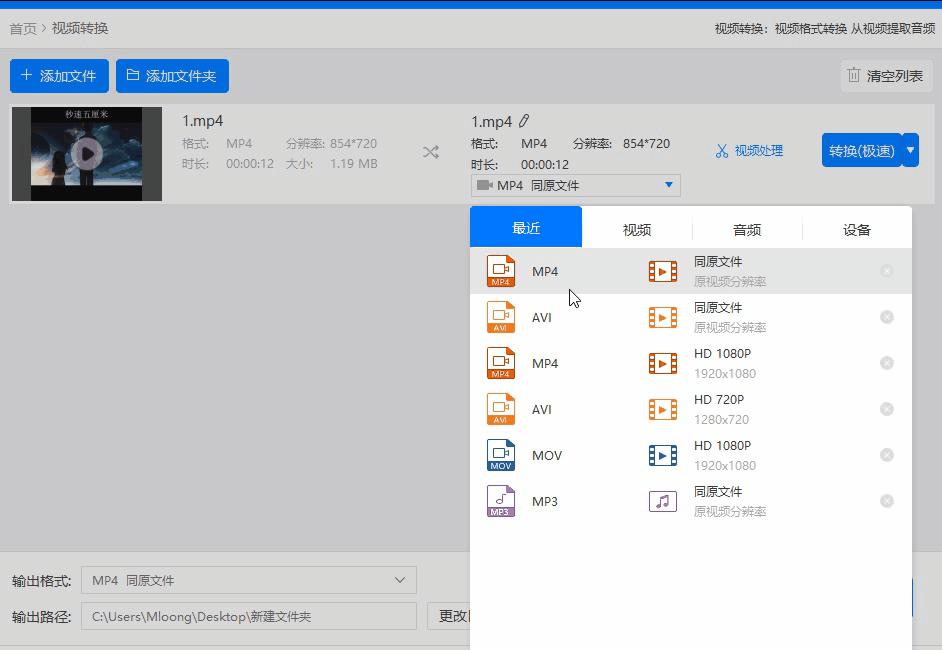Remove the MOV preset with its x icon

point(887,455)
